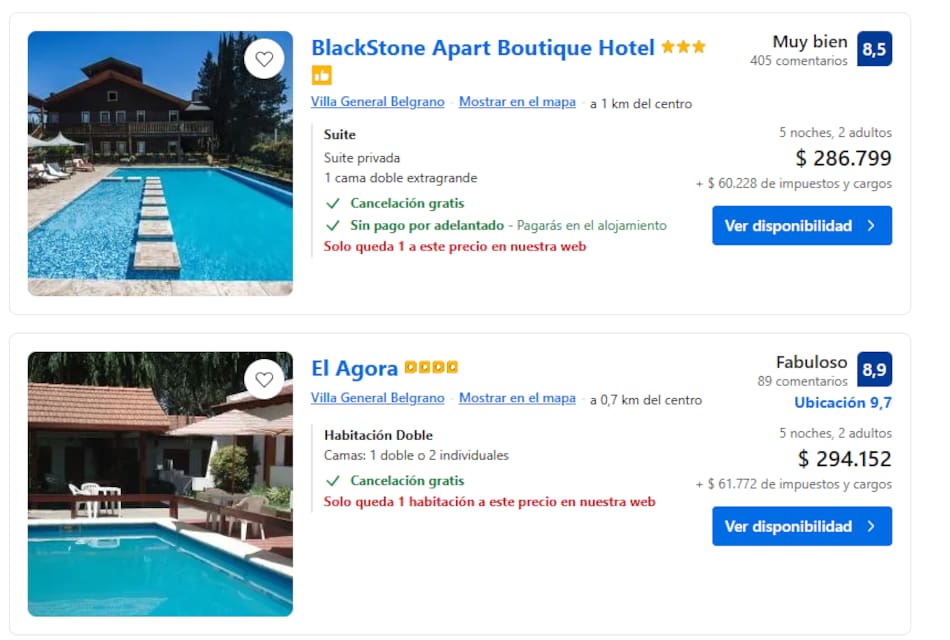The height and width of the screenshot is (640, 950).
Task: Save BlackStone Apart Boutique Hotel with heart icon
Action: click(264, 59)
